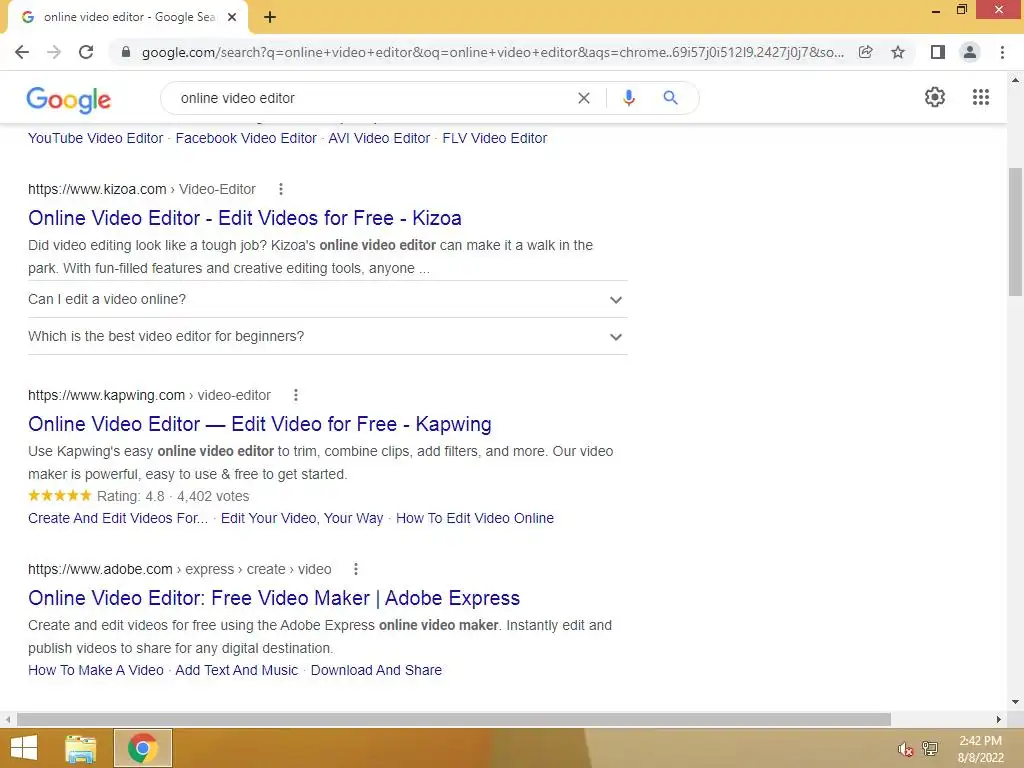Open AVI Video Editor sitelink
Image resolution: width=1024 pixels, height=768 pixels.
click(x=379, y=138)
